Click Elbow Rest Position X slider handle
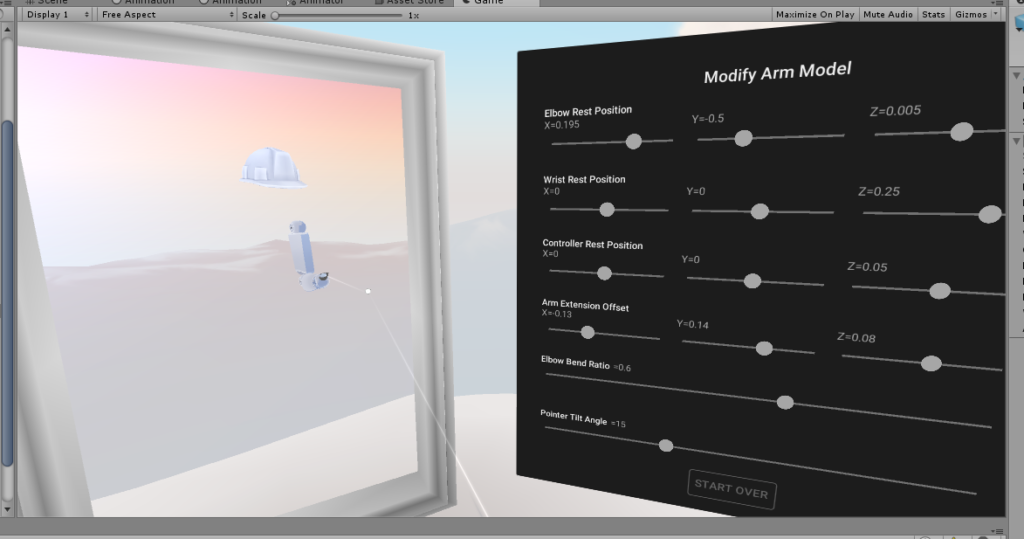The width and height of the screenshot is (1024, 539). pos(633,141)
